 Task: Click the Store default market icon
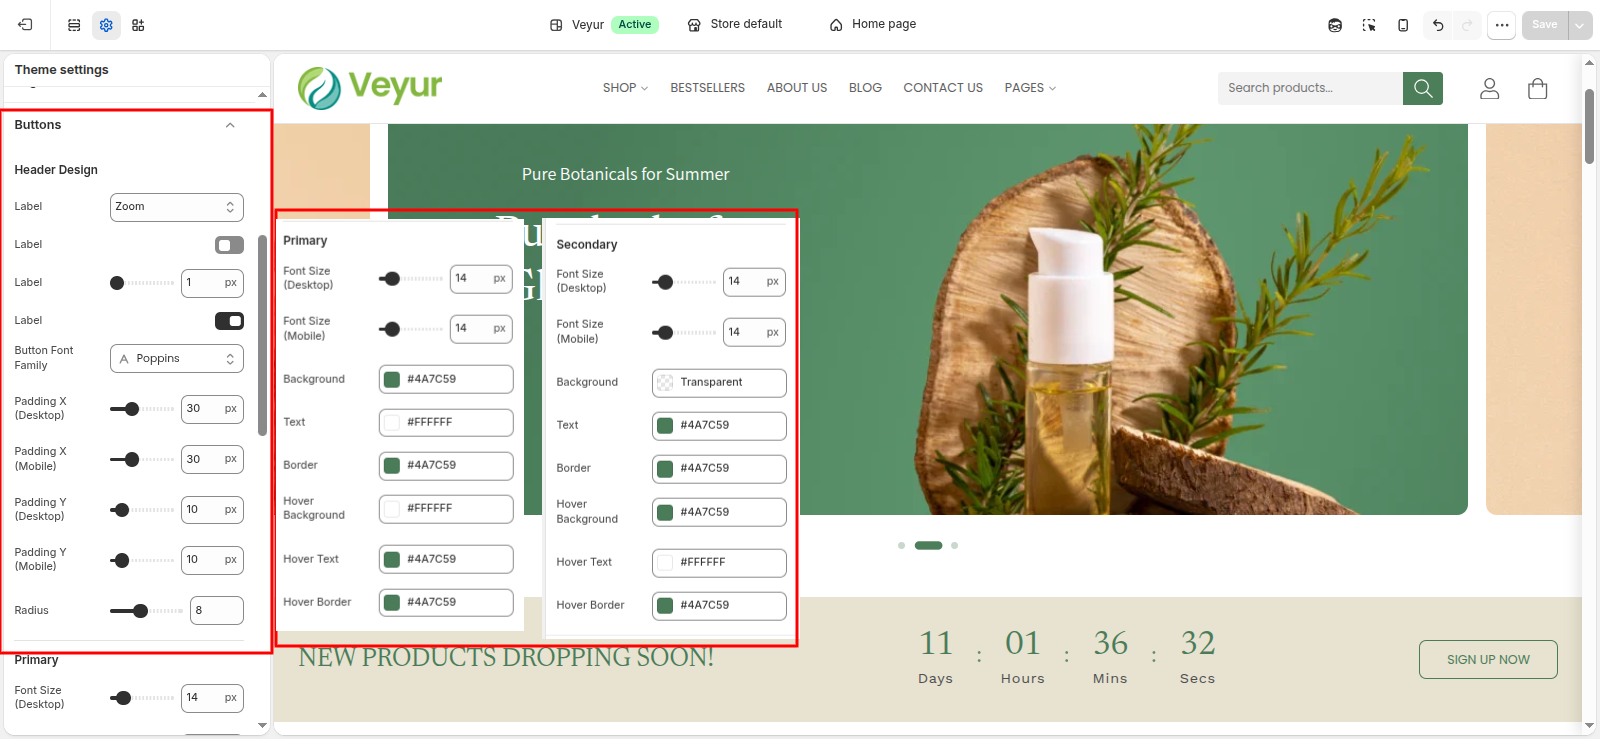tap(694, 25)
